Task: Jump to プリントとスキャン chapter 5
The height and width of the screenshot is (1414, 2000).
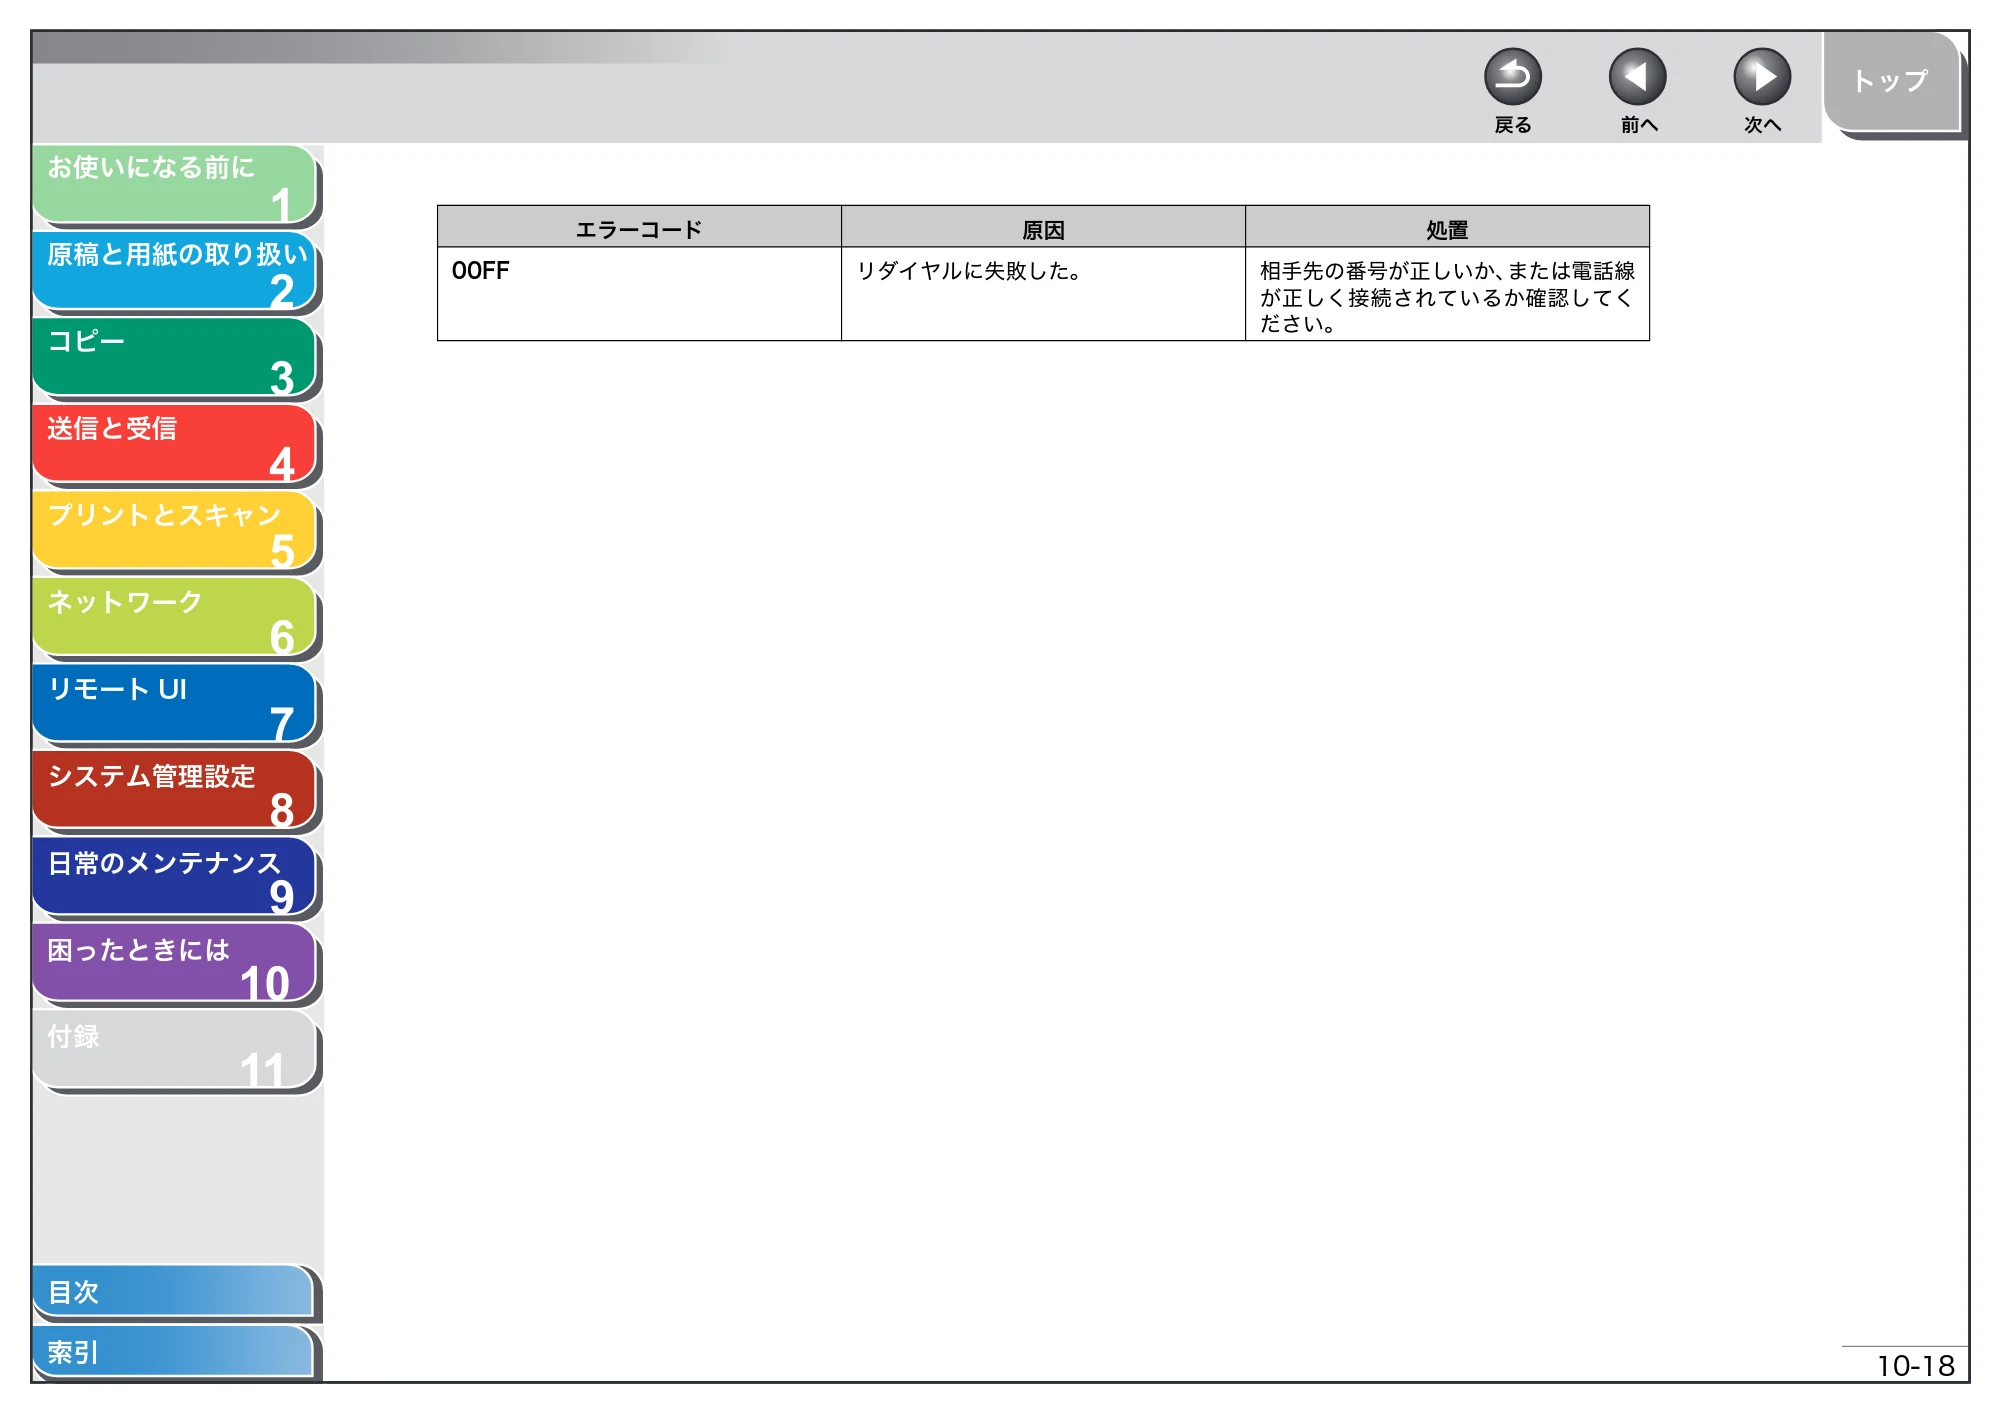Action: click(x=175, y=531)
